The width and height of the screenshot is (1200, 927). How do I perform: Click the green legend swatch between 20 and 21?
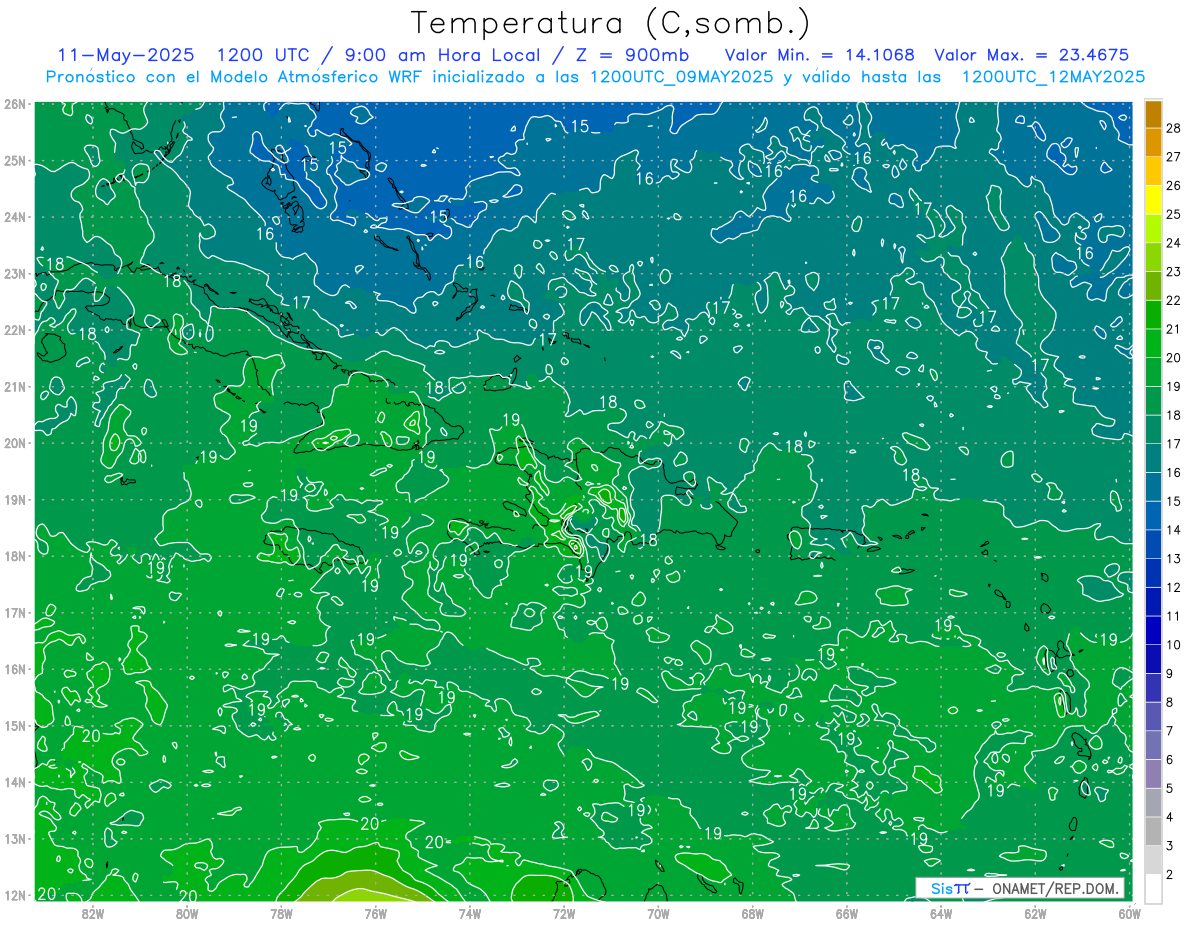pyautogui.click(x=1153, y=343)
